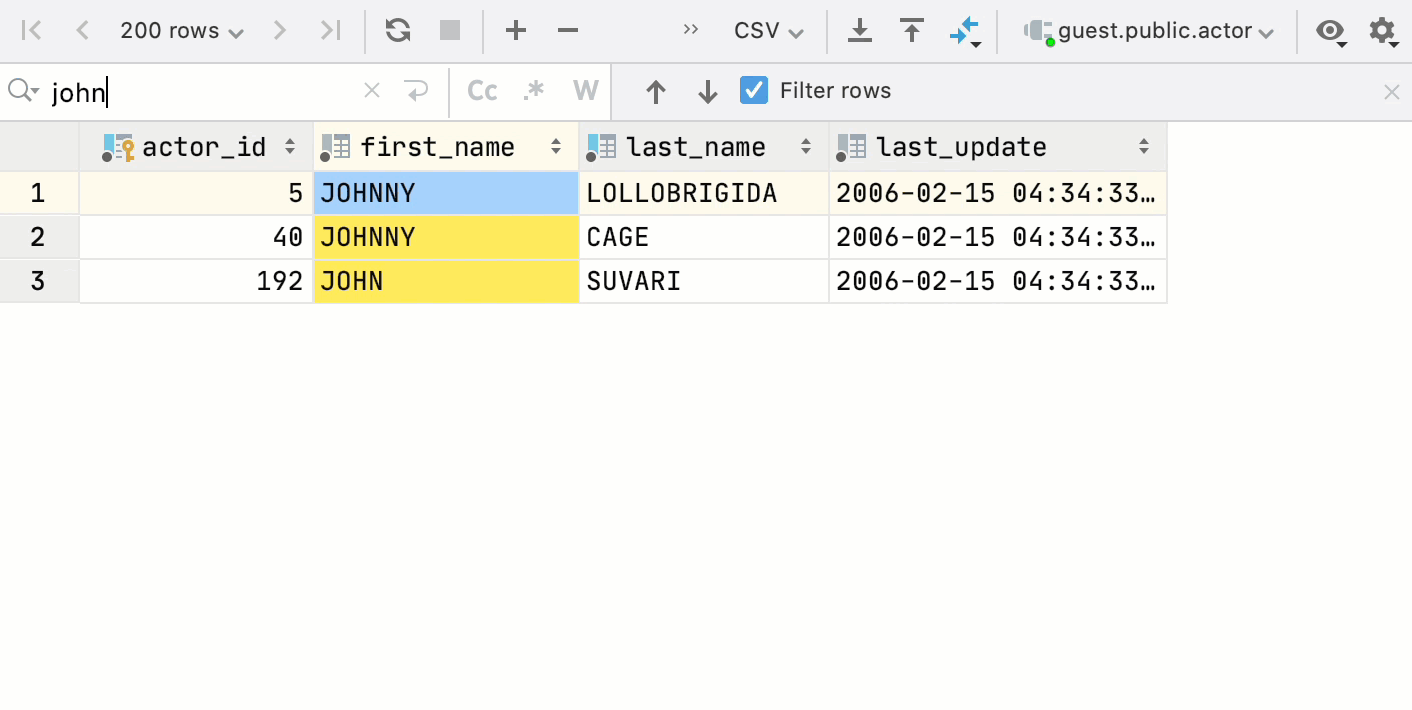This screenshot has width=1412, height=710.
Task: Add a new row to the table
Action: pyautogui.click(x=516, y=30)
